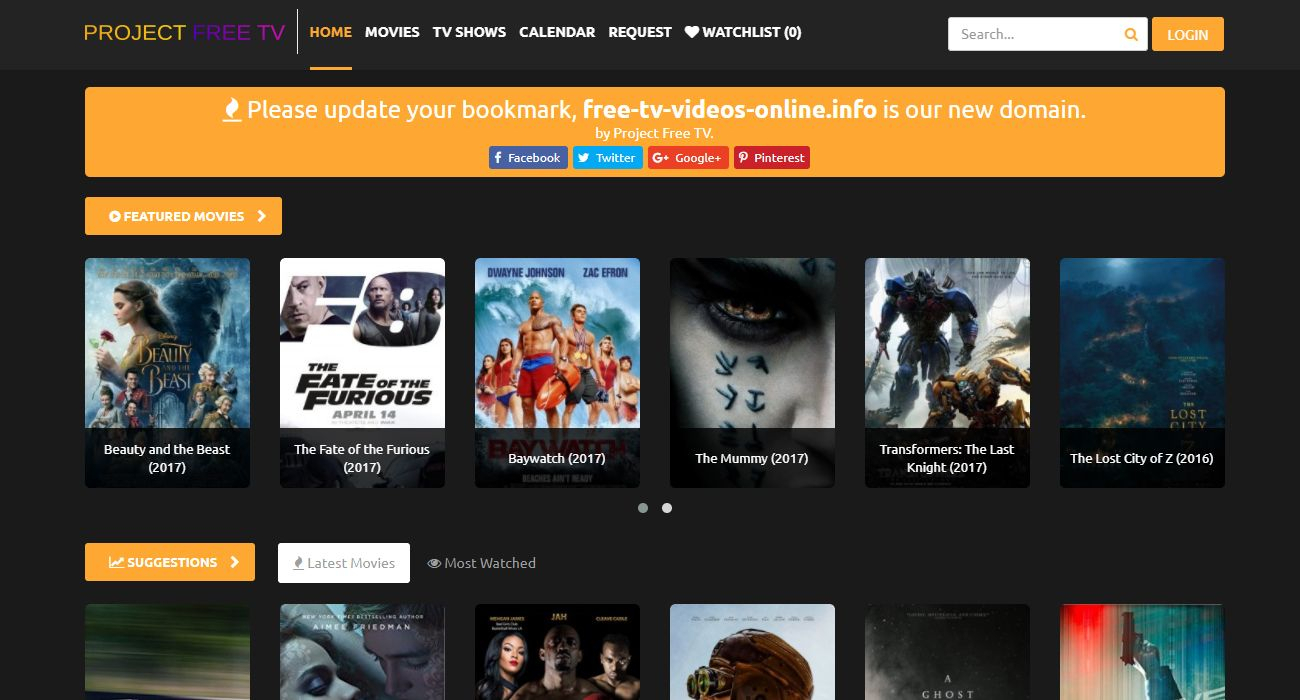Screen dimensions: 1300x700
Task: Open the Request page
Action: tap(640, 32)
